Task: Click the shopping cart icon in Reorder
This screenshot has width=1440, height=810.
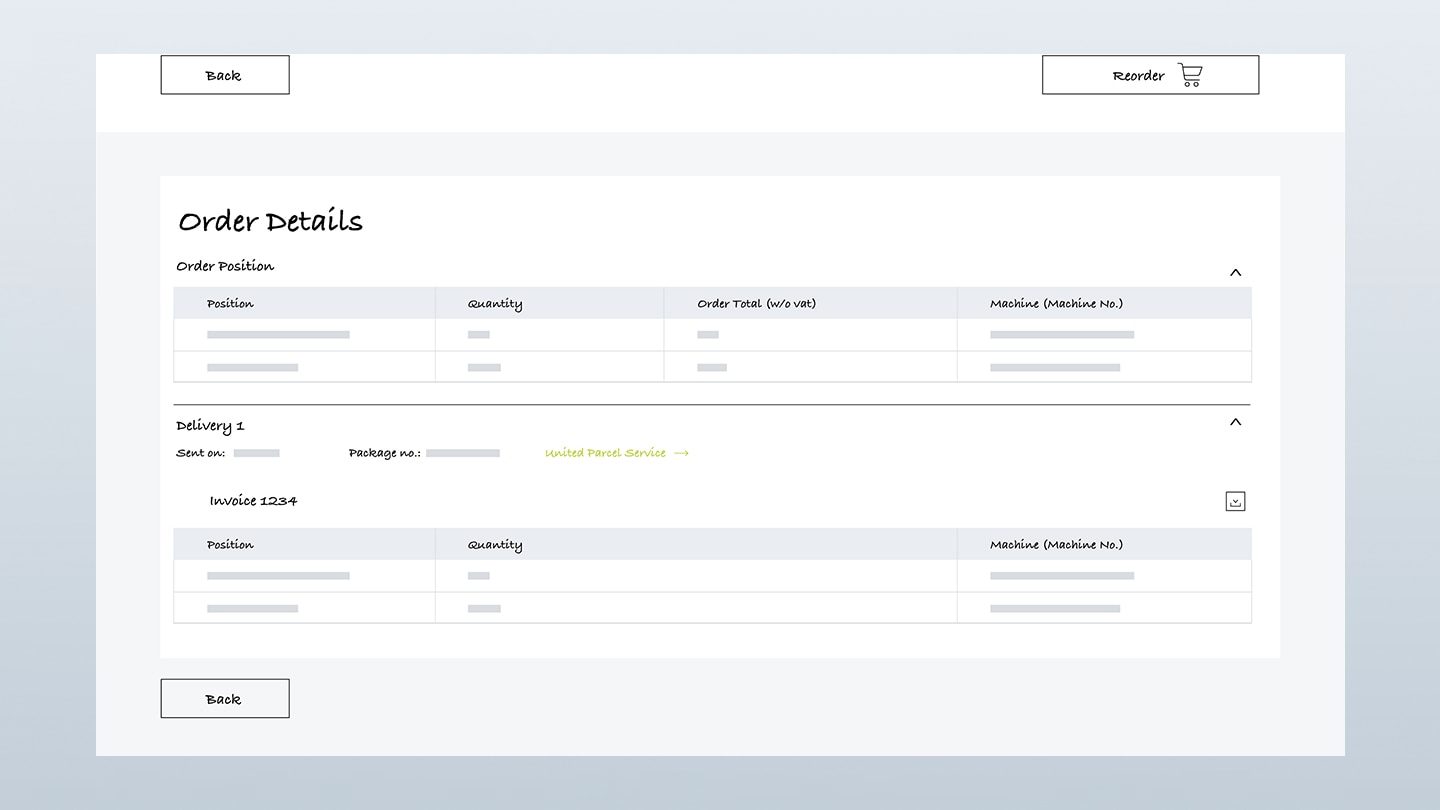Action: click(1190, 75)
